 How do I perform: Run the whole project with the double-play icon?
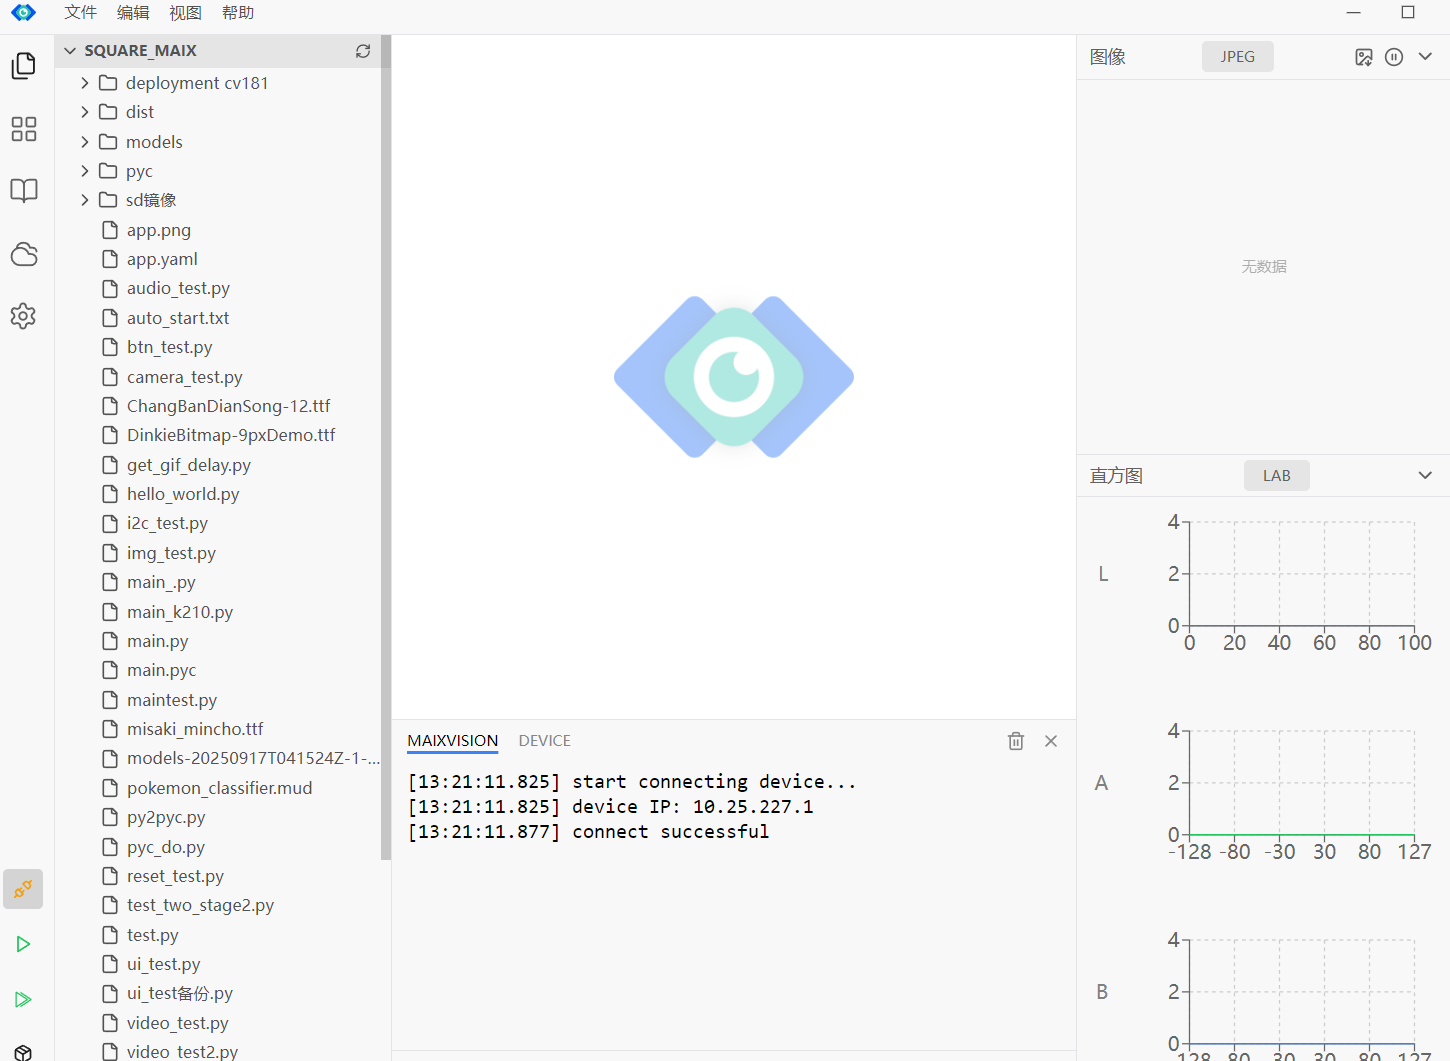[23, 999]
